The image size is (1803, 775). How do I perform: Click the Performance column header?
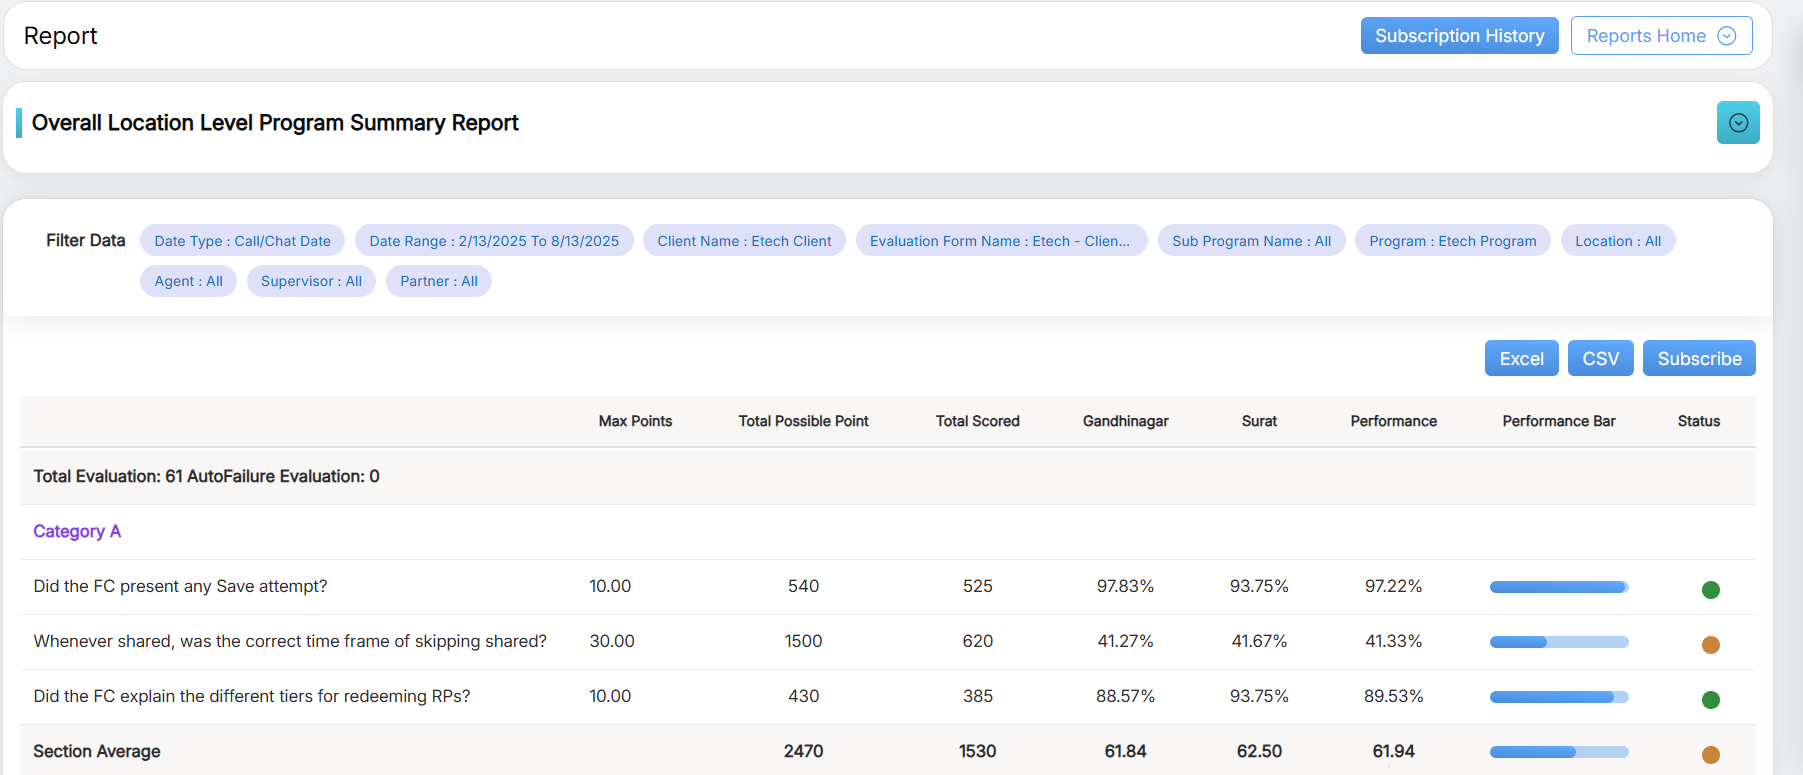pyautogui.click(x=1393, y=421)
